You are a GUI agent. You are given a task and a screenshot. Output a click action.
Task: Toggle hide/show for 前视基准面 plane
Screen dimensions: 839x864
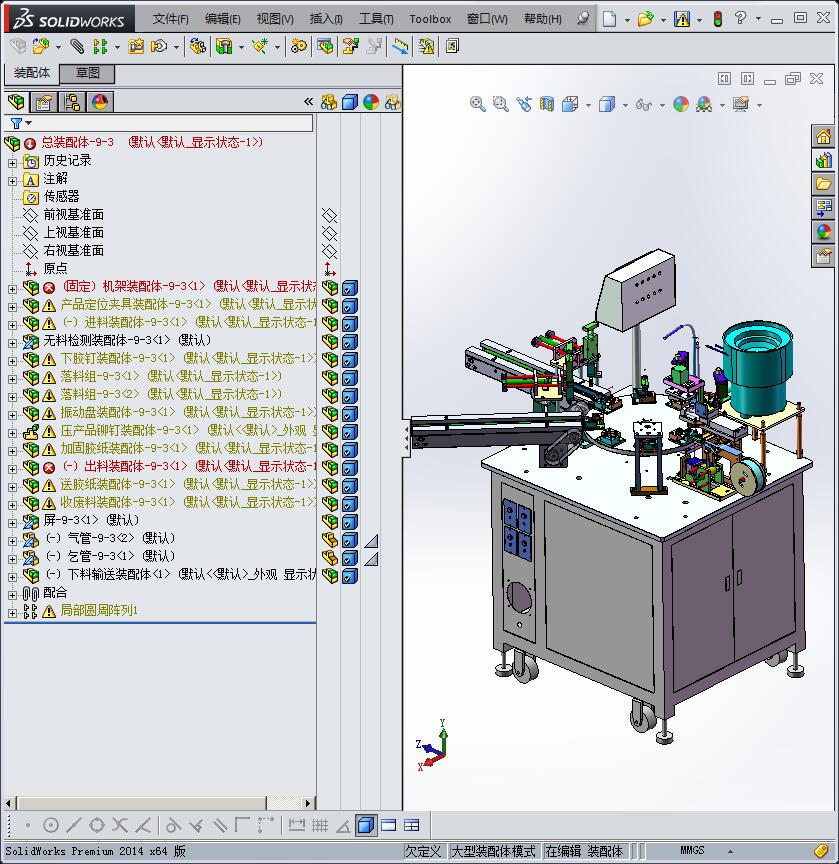[x=329, y=215]
